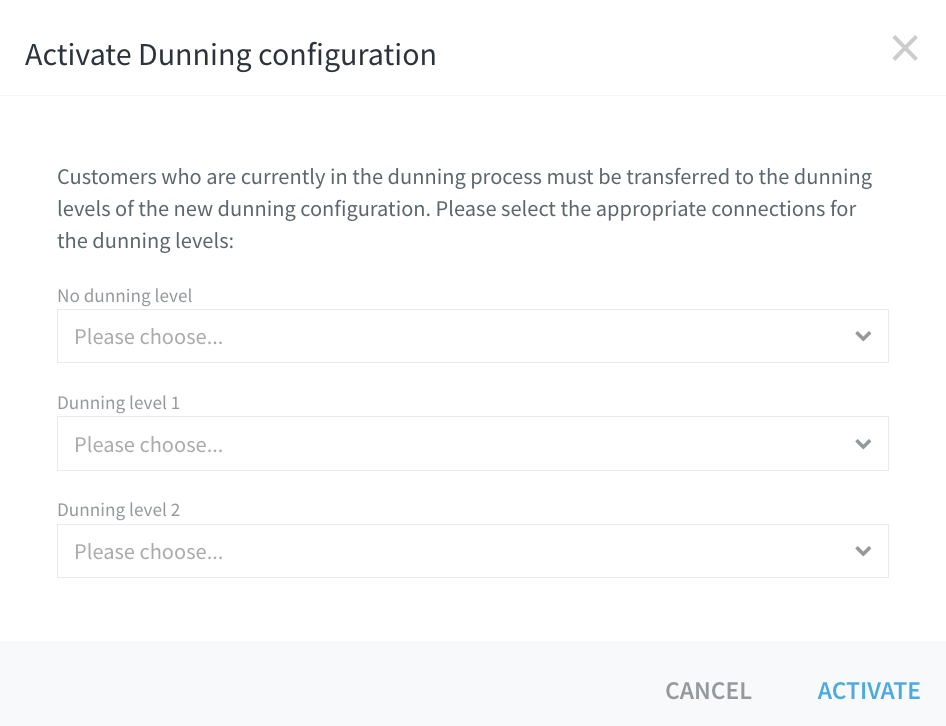Click the chevron arrow for Dunning level 1
The image size is (946, 726).
click(x=863, y=444)
